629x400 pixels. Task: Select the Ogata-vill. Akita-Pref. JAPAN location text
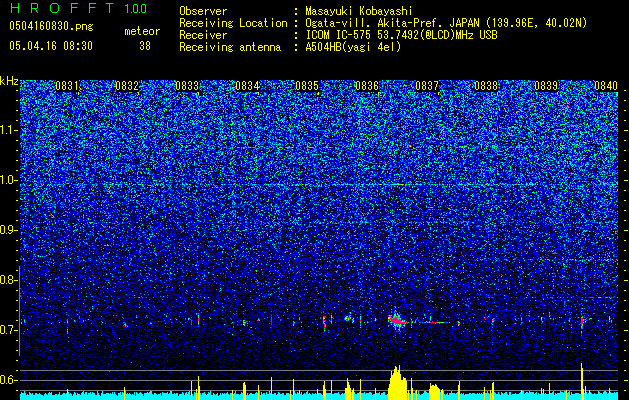446,23
